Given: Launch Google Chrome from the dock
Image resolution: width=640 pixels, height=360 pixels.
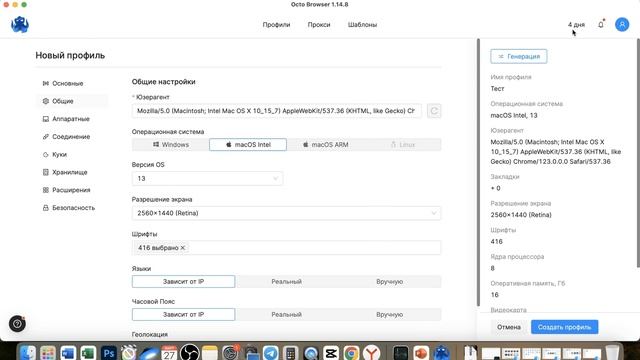Looking at the screenshot, I should coord(351,353).
